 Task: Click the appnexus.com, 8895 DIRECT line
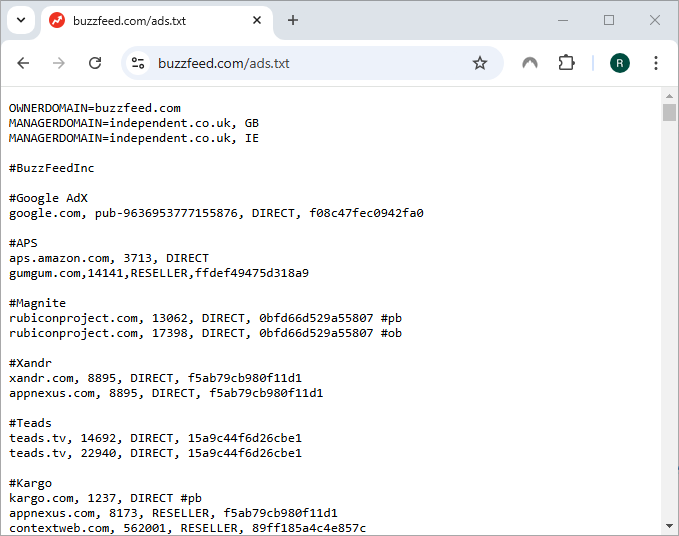tap(166, 393)
